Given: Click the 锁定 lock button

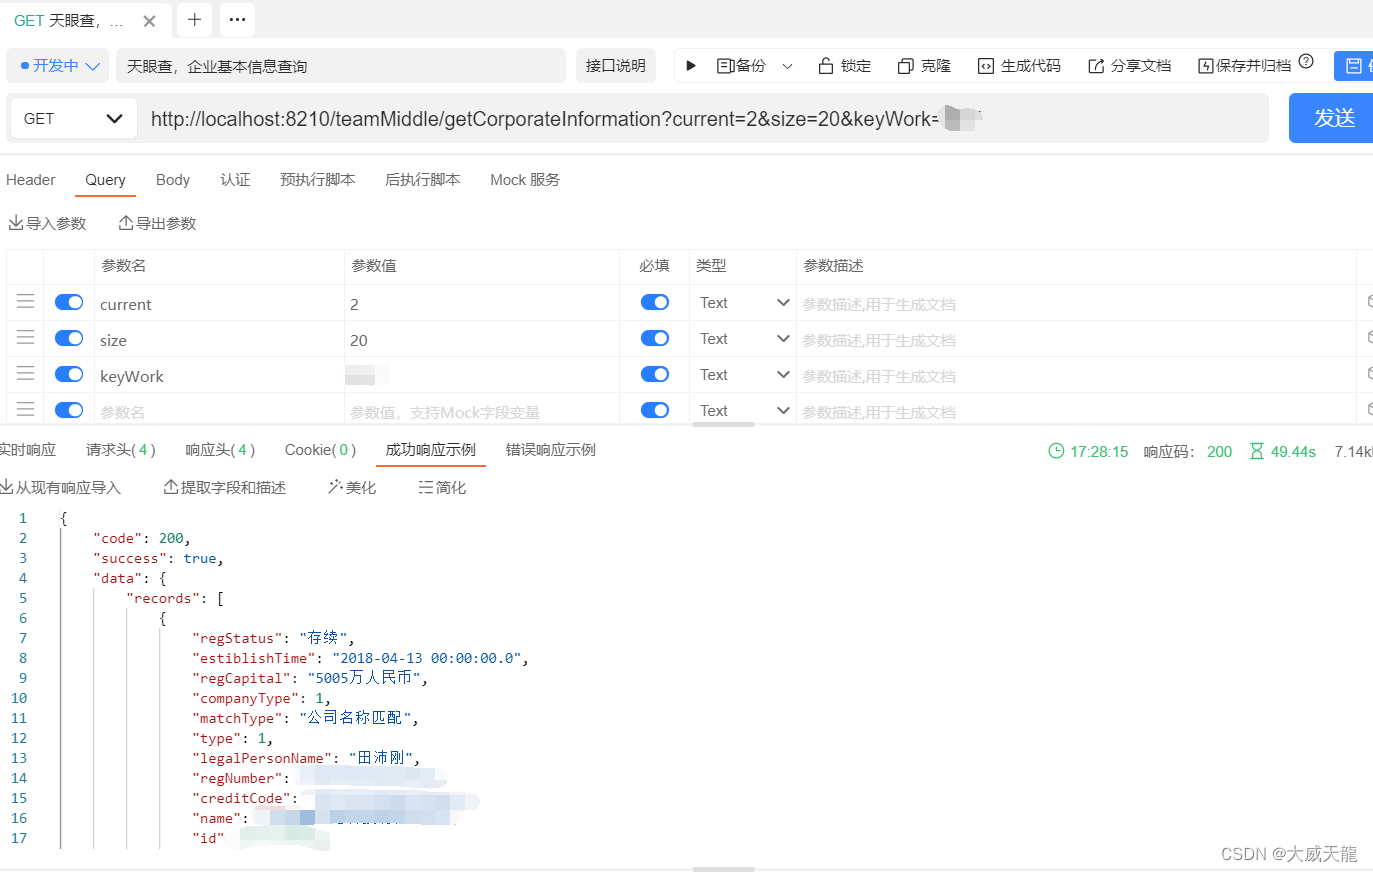Looking at the screenshot, I should point(845,66).
